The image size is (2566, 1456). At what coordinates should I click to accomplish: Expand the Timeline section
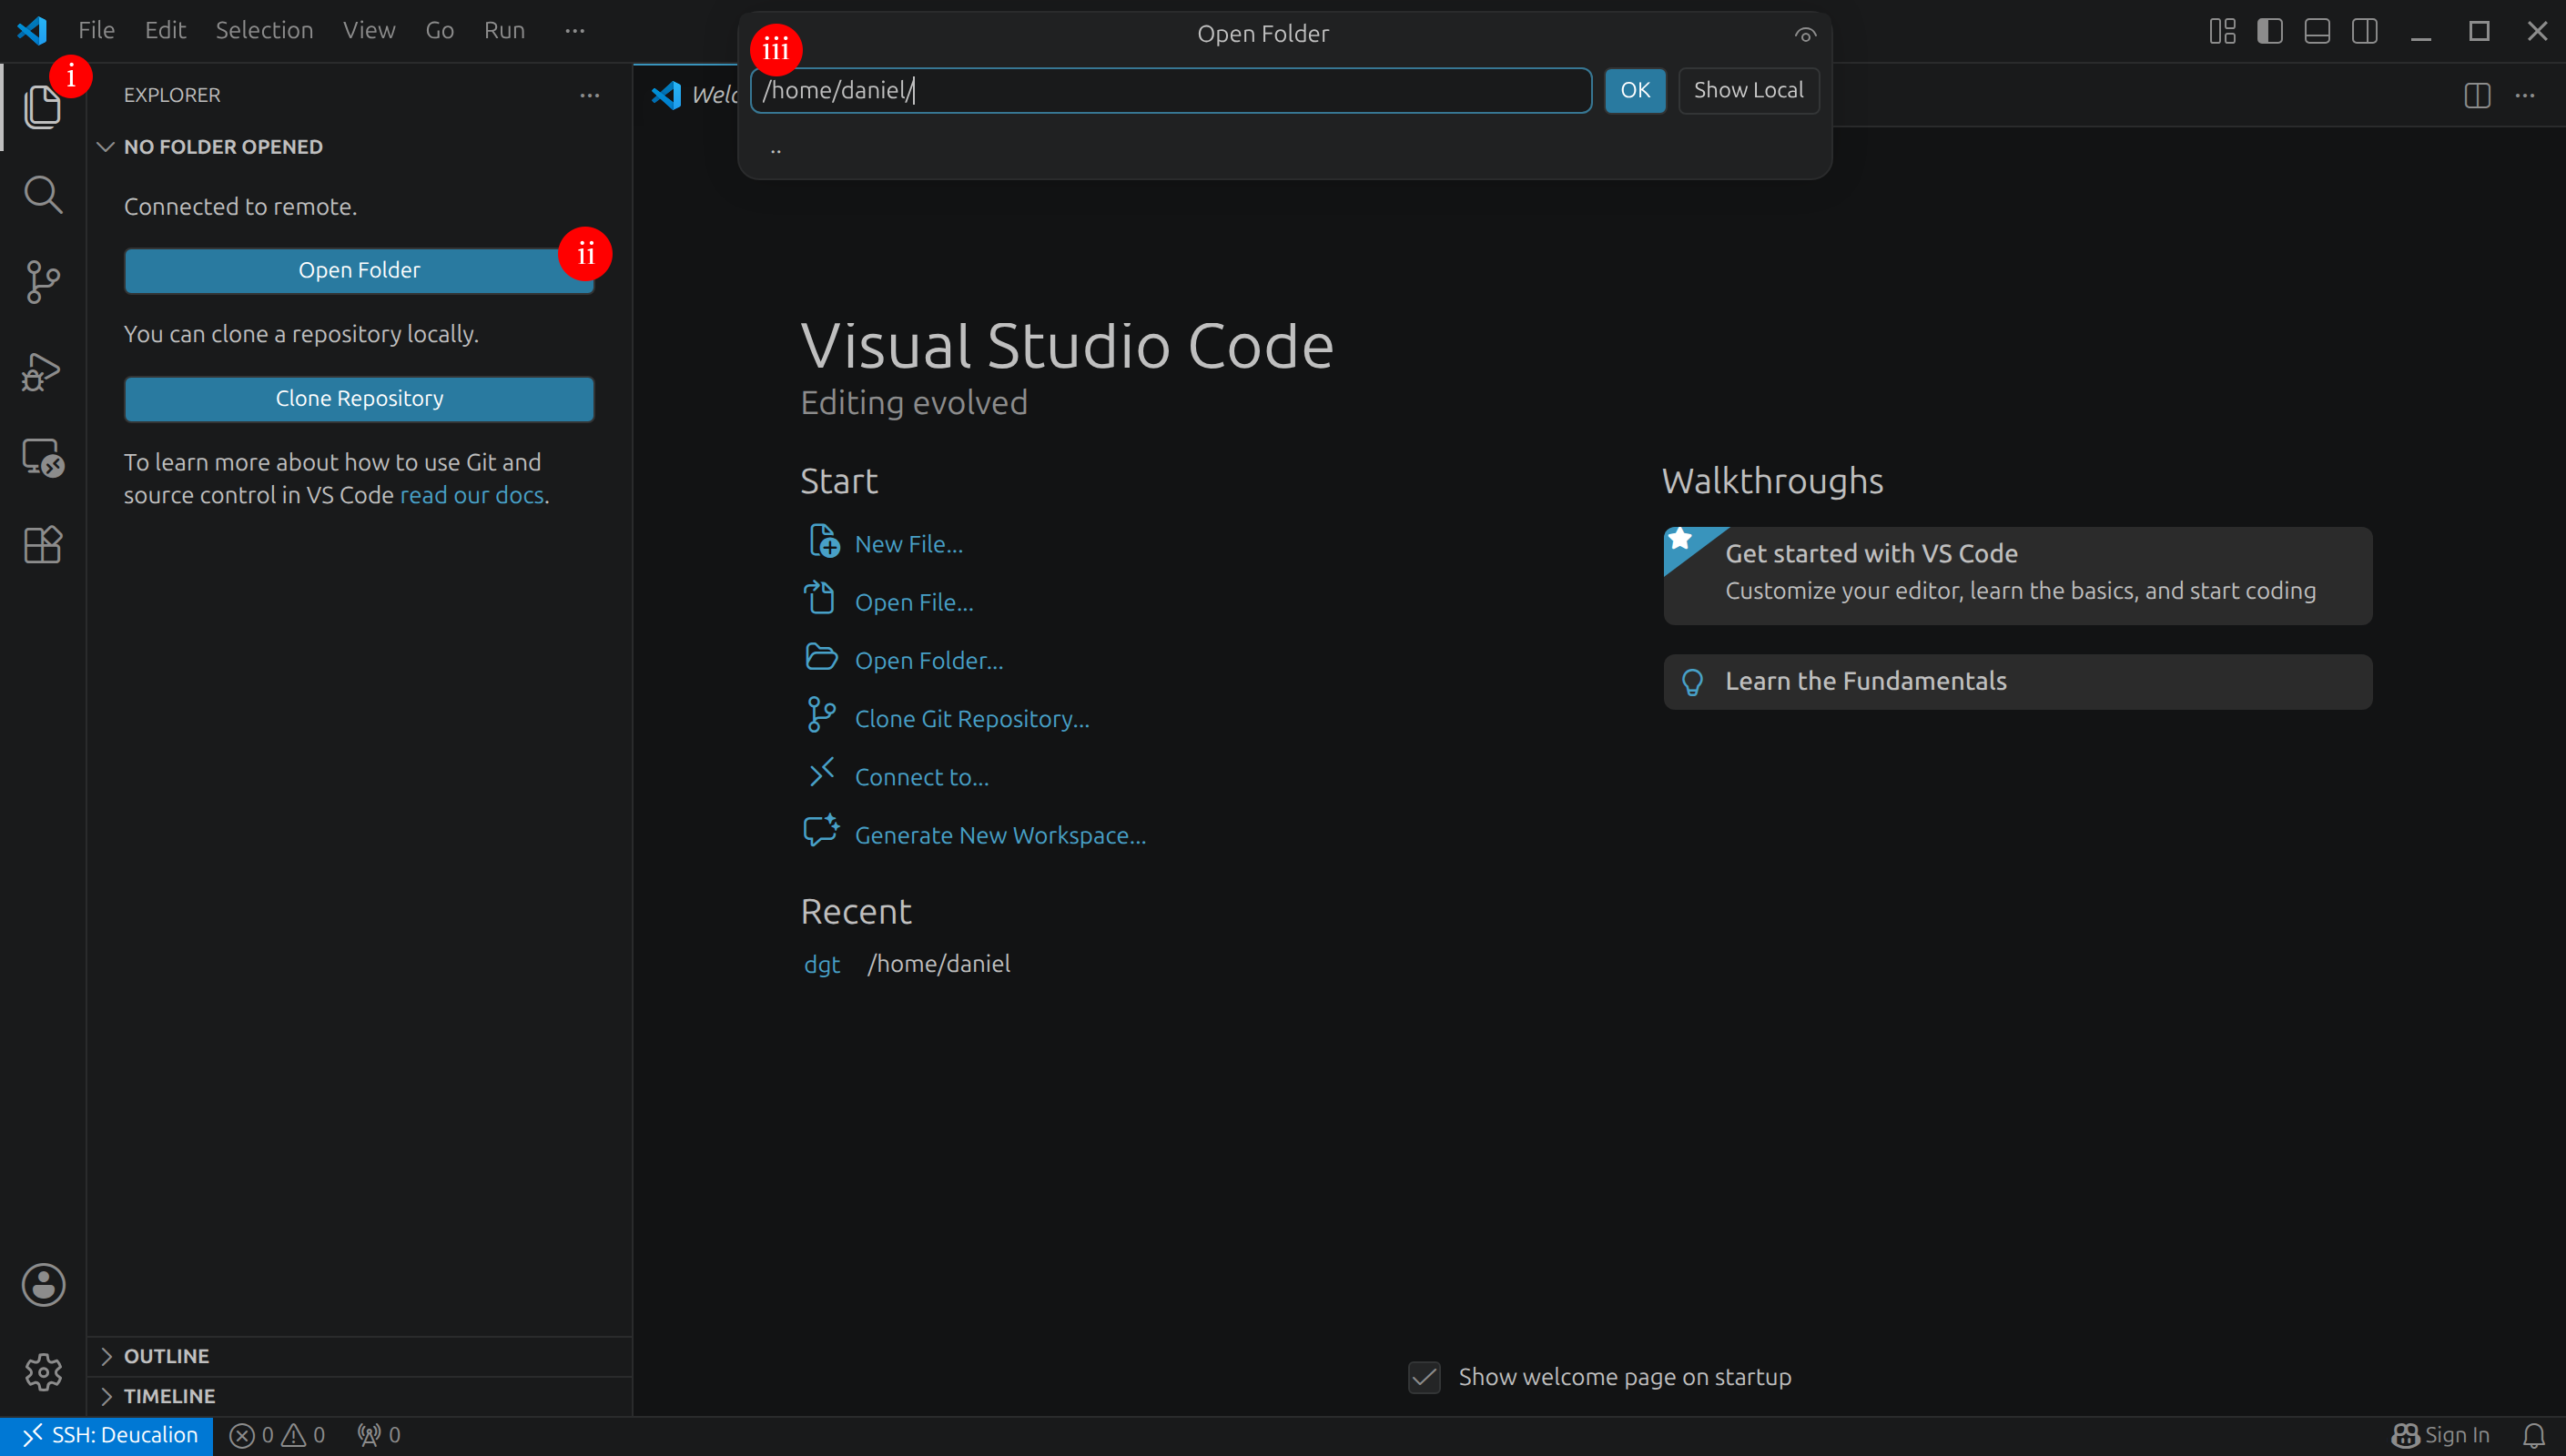pyautogui.click(x=359, y=1396)
